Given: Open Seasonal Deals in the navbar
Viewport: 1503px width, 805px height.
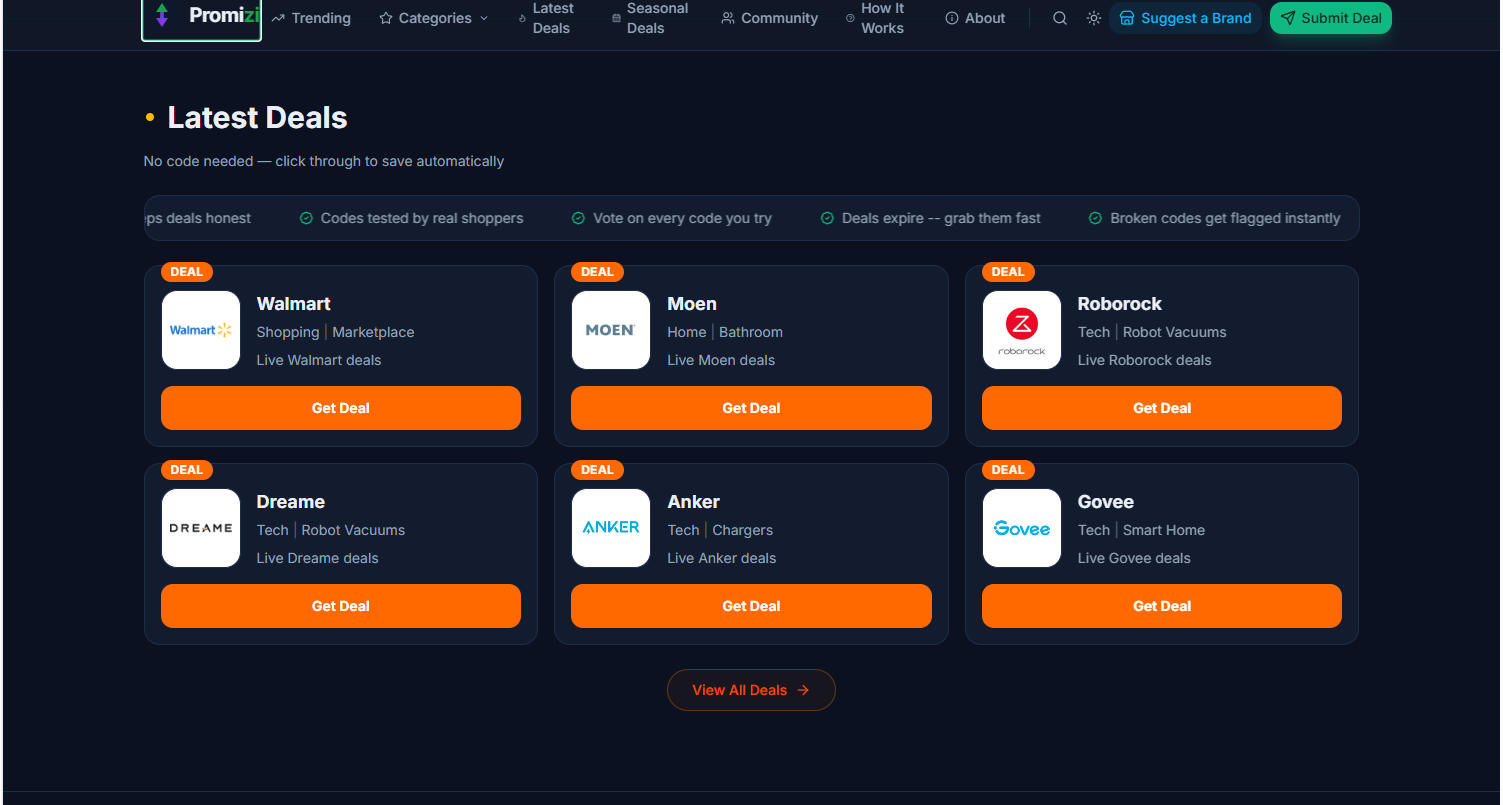Looking at the screenshot, I should [650, 18].
